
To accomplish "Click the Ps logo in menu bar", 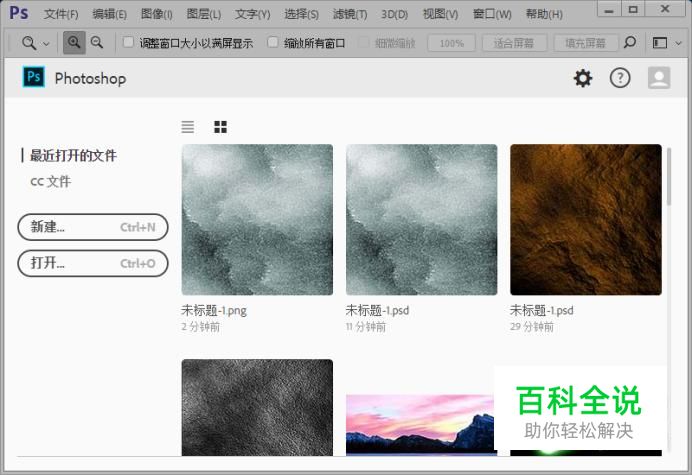I will (x=19, y=13).
